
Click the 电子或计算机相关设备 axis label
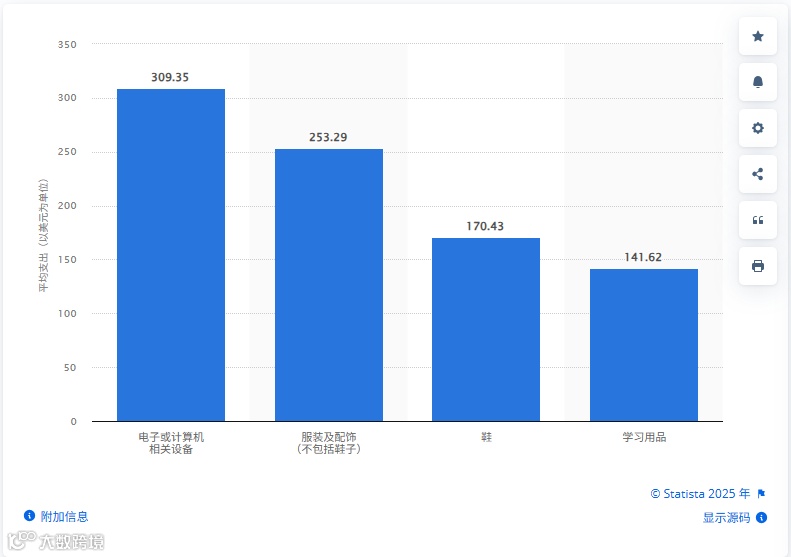[x=171, y=443]
